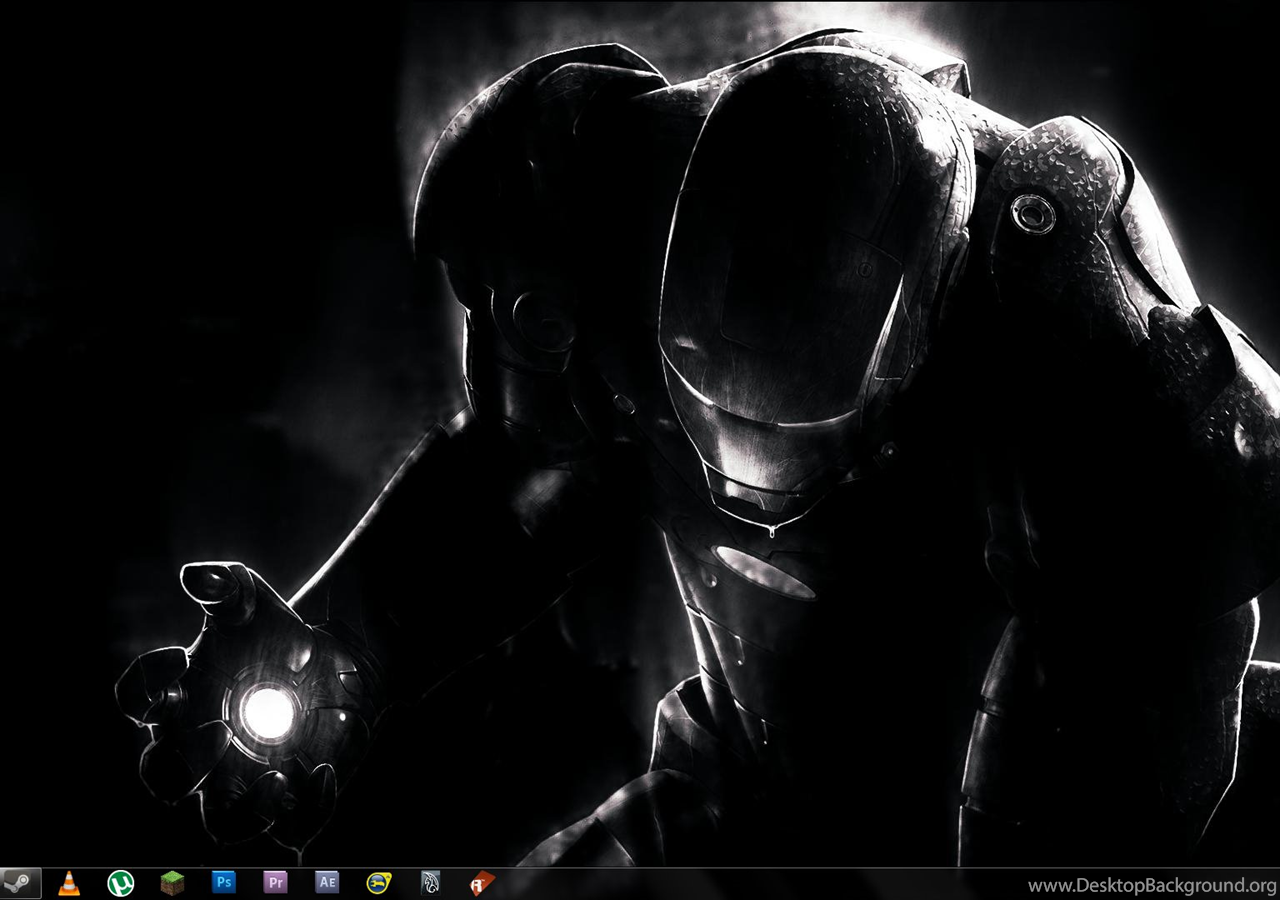The image size is (1280, 900).
Task: Open Adobe Photoshop (Ps) icon
Action: click(x=224, y=882)
